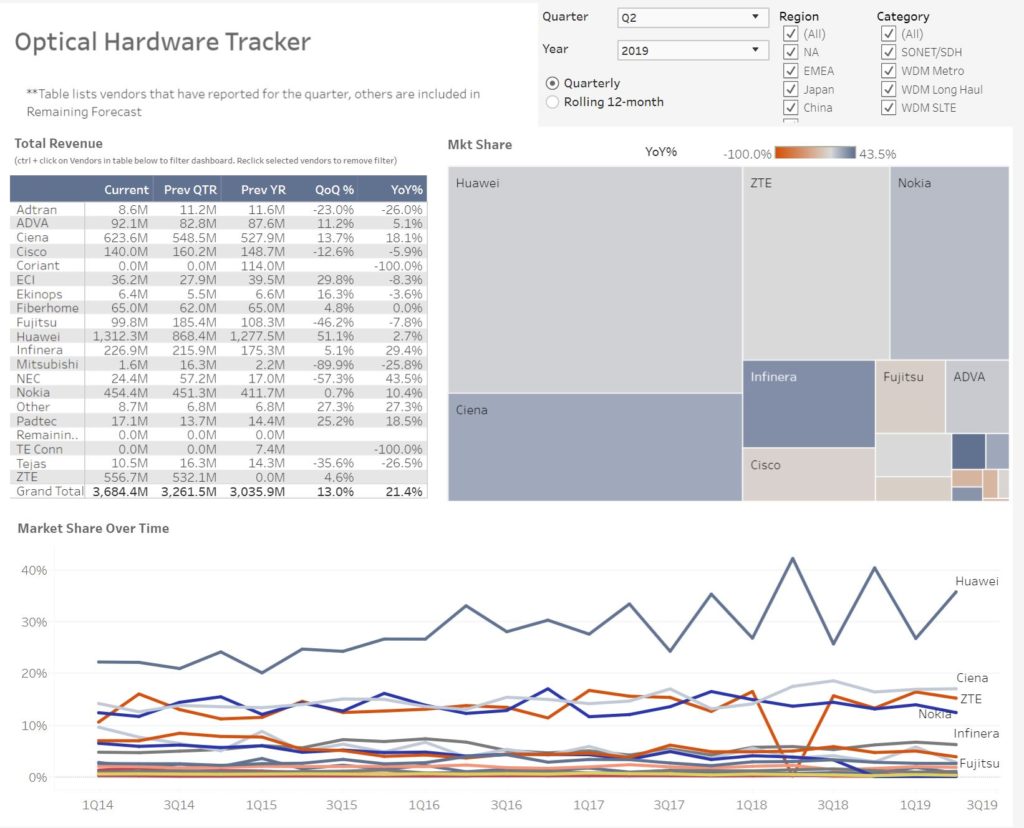The width and height of the screenshot is (1024, 828).
Task: Click the Infinera treemap tile
Action: point(808,404)
